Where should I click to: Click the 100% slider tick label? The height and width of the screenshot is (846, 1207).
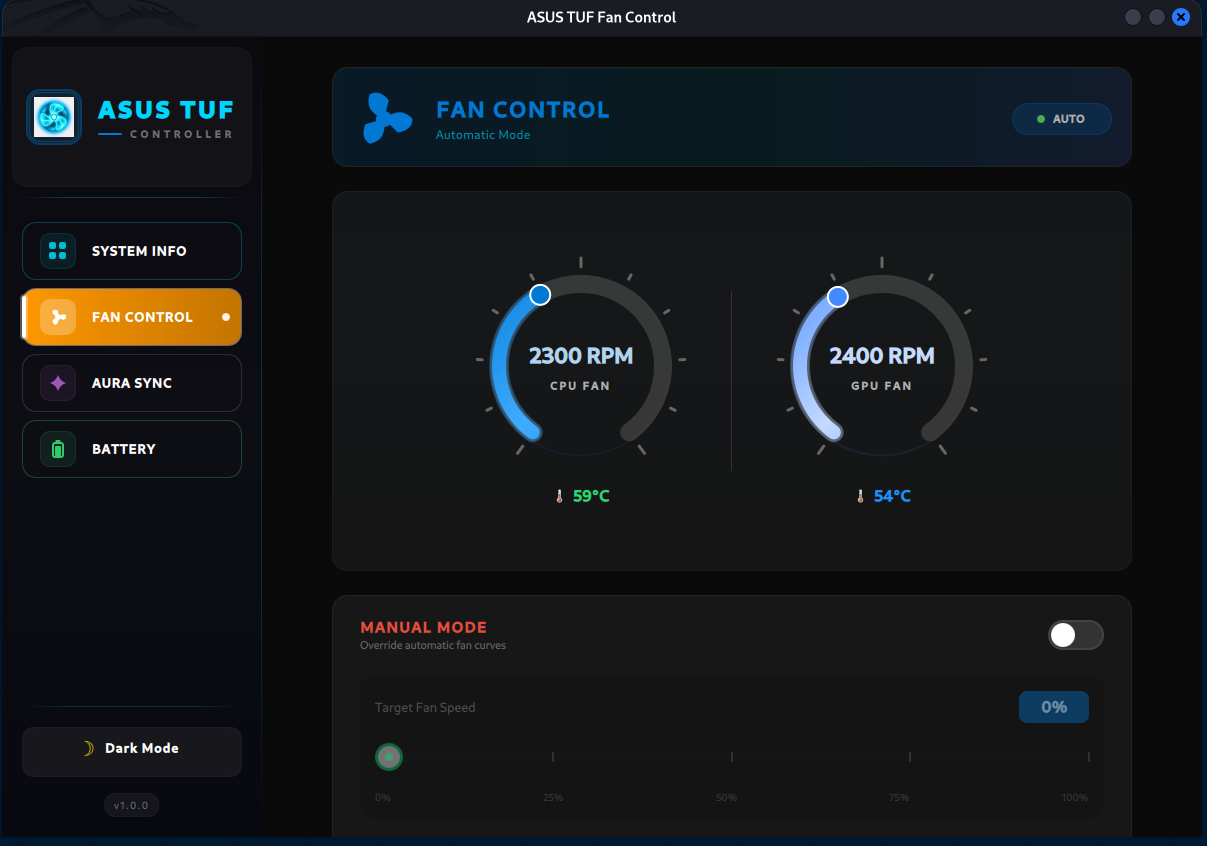(x=1075, y=798)
